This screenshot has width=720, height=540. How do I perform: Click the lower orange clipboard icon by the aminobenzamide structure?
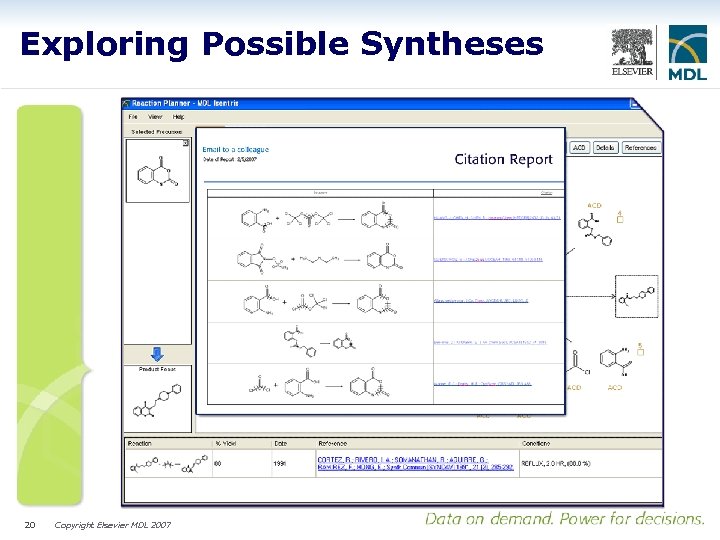[x=641, y=349]
